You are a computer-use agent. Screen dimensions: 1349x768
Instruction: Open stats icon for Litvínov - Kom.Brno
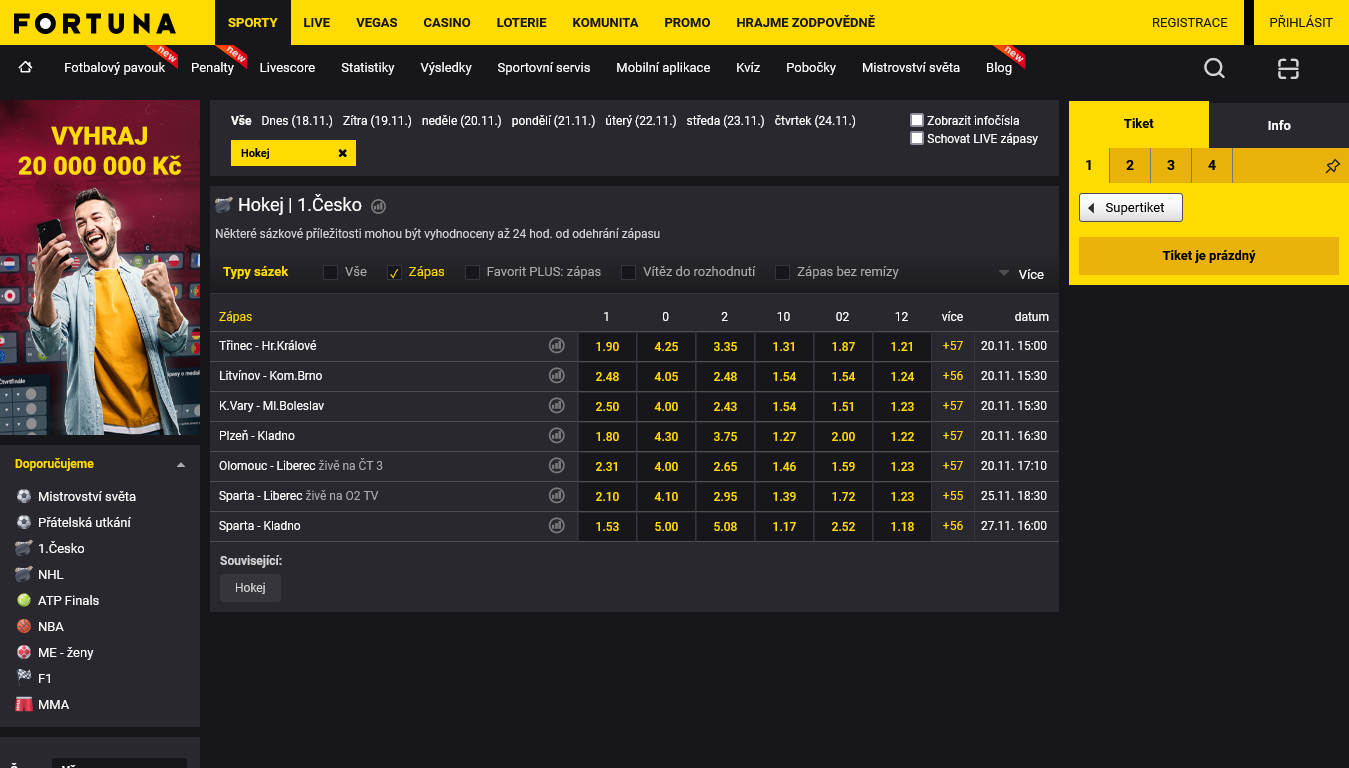click(557, 375)
